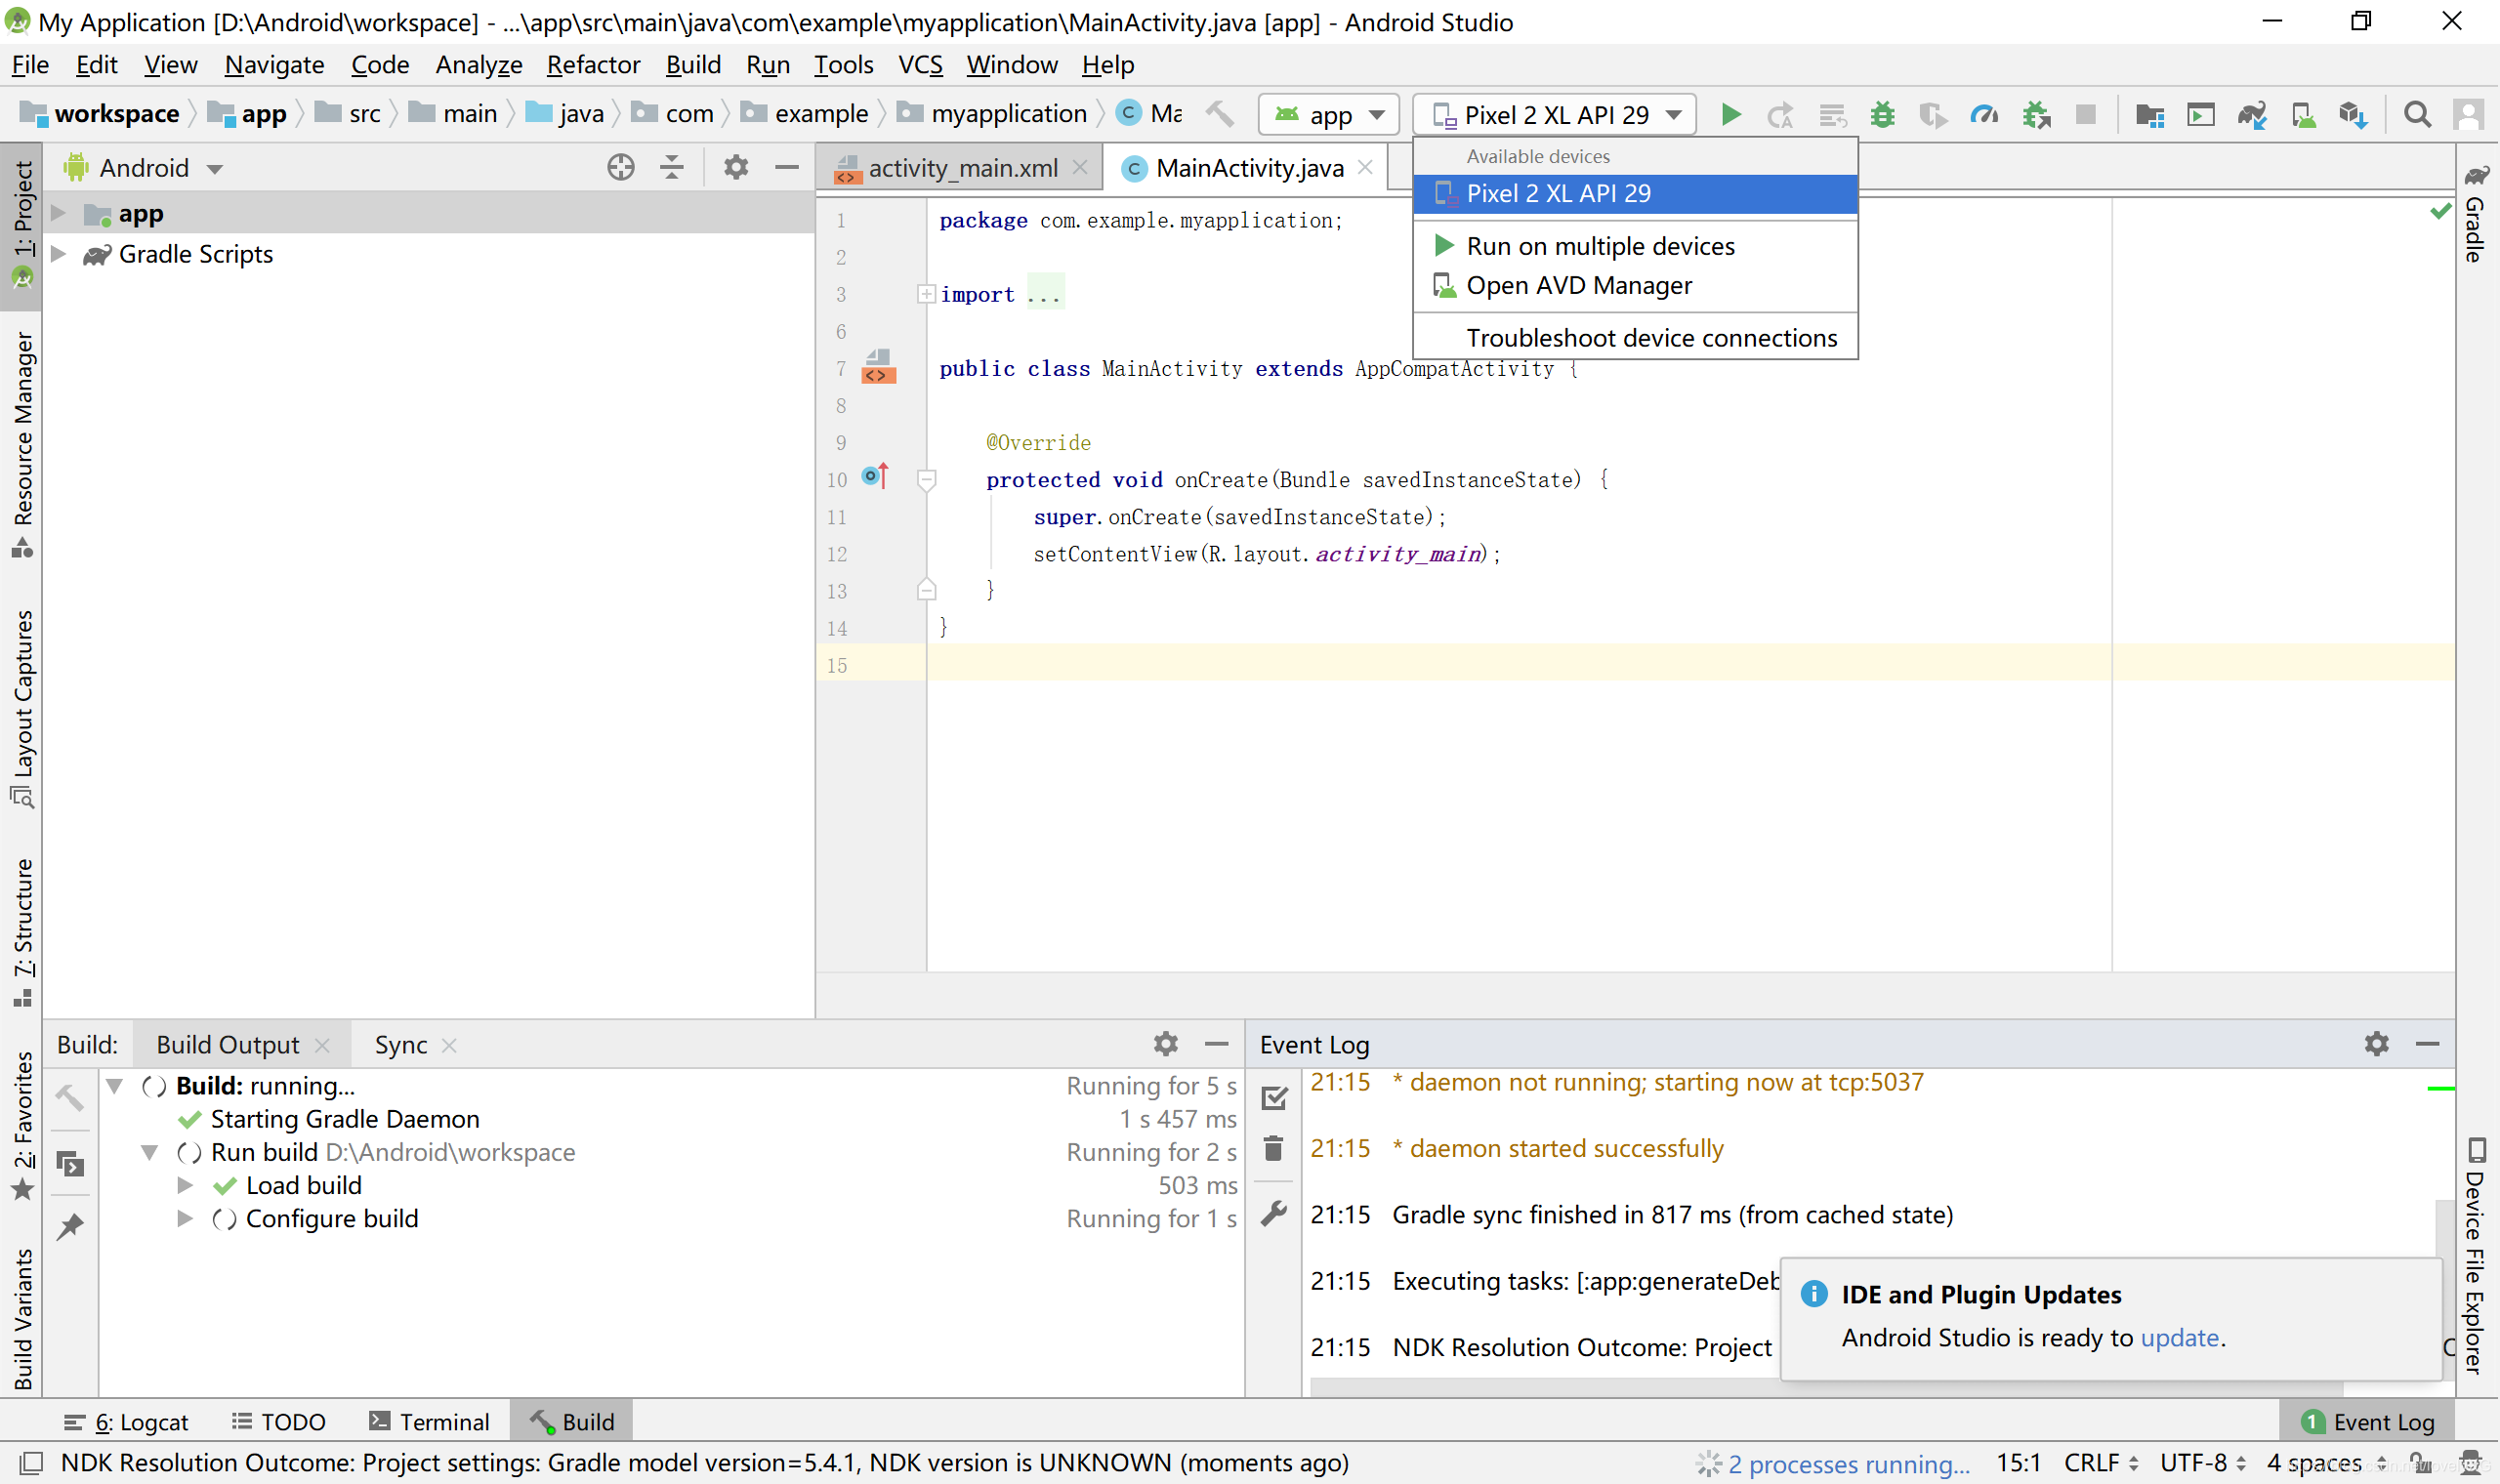The height and width of the screenshot is (1484, 2500).
Task: Toggle the Build Variants side panel
Action: [22, 1320]
